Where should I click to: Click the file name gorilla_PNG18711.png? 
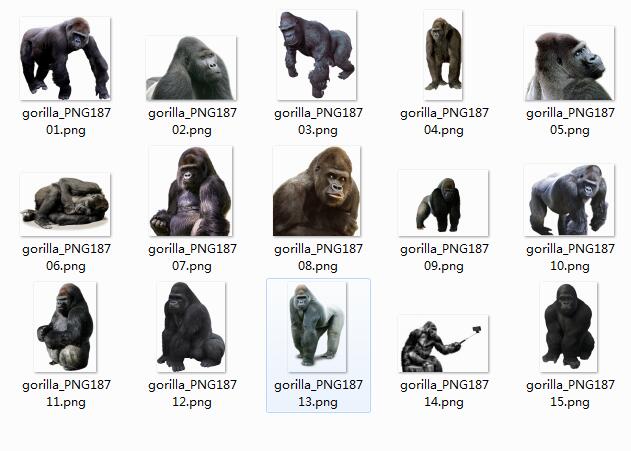pyautogui.click(x=66, y=393)
